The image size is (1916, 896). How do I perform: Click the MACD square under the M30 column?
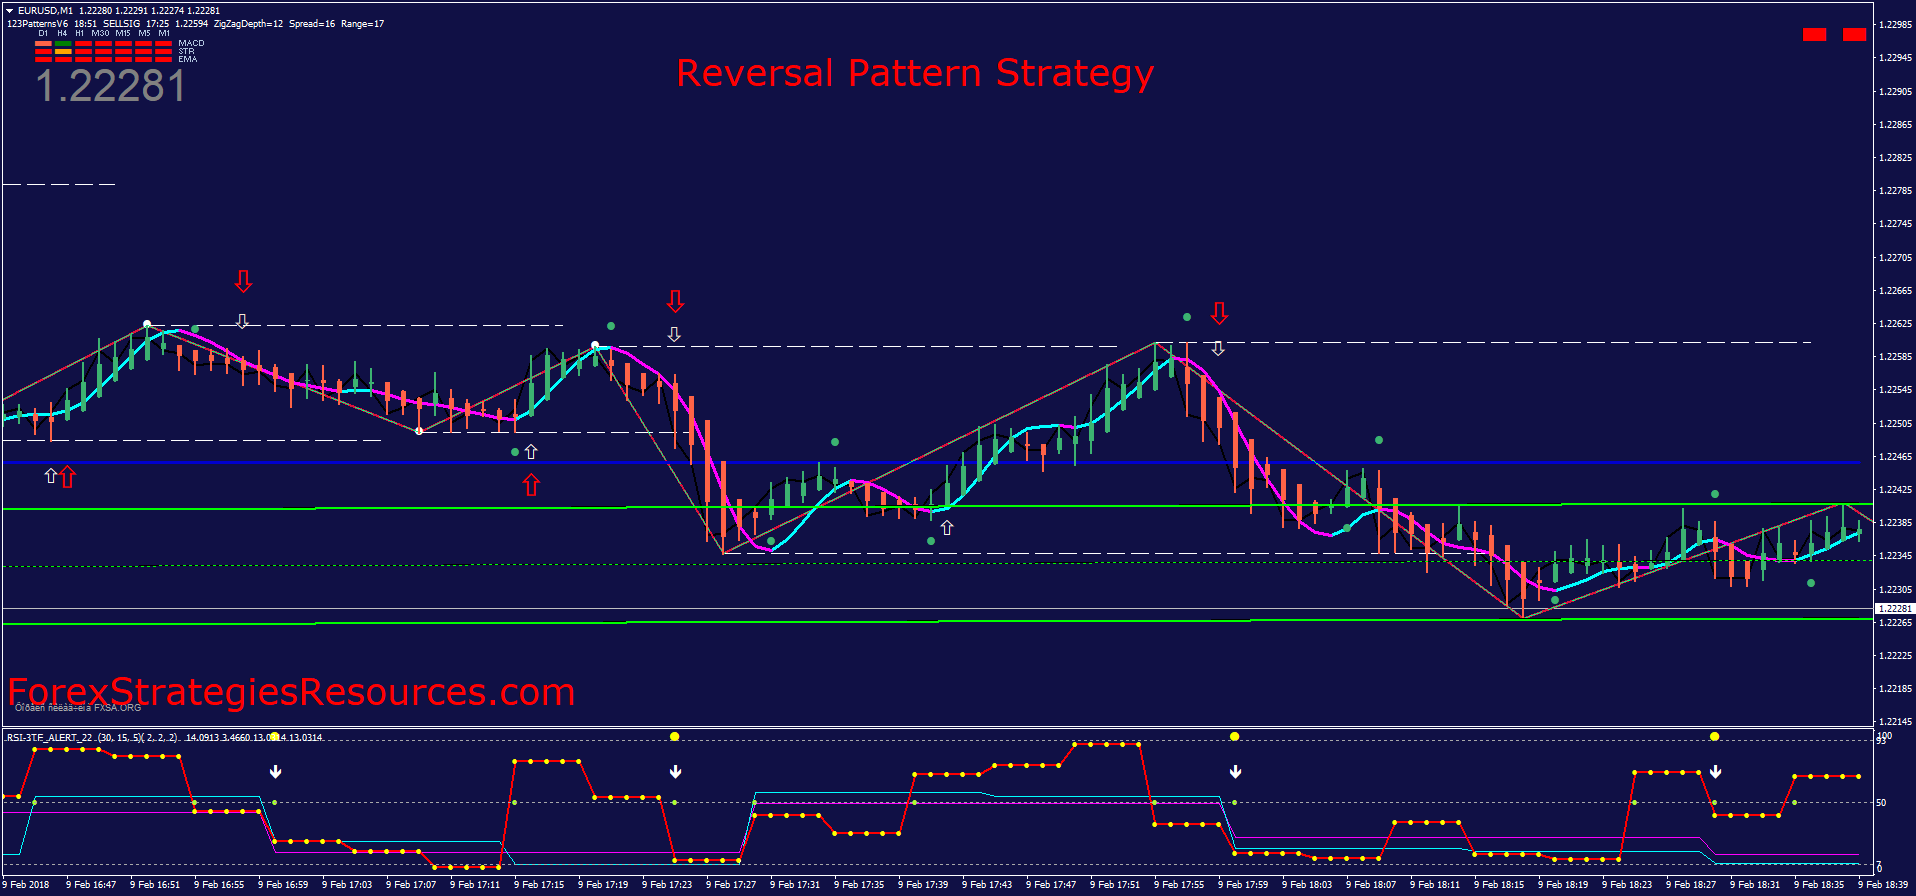pyautogui.click(x=103, y=44)
